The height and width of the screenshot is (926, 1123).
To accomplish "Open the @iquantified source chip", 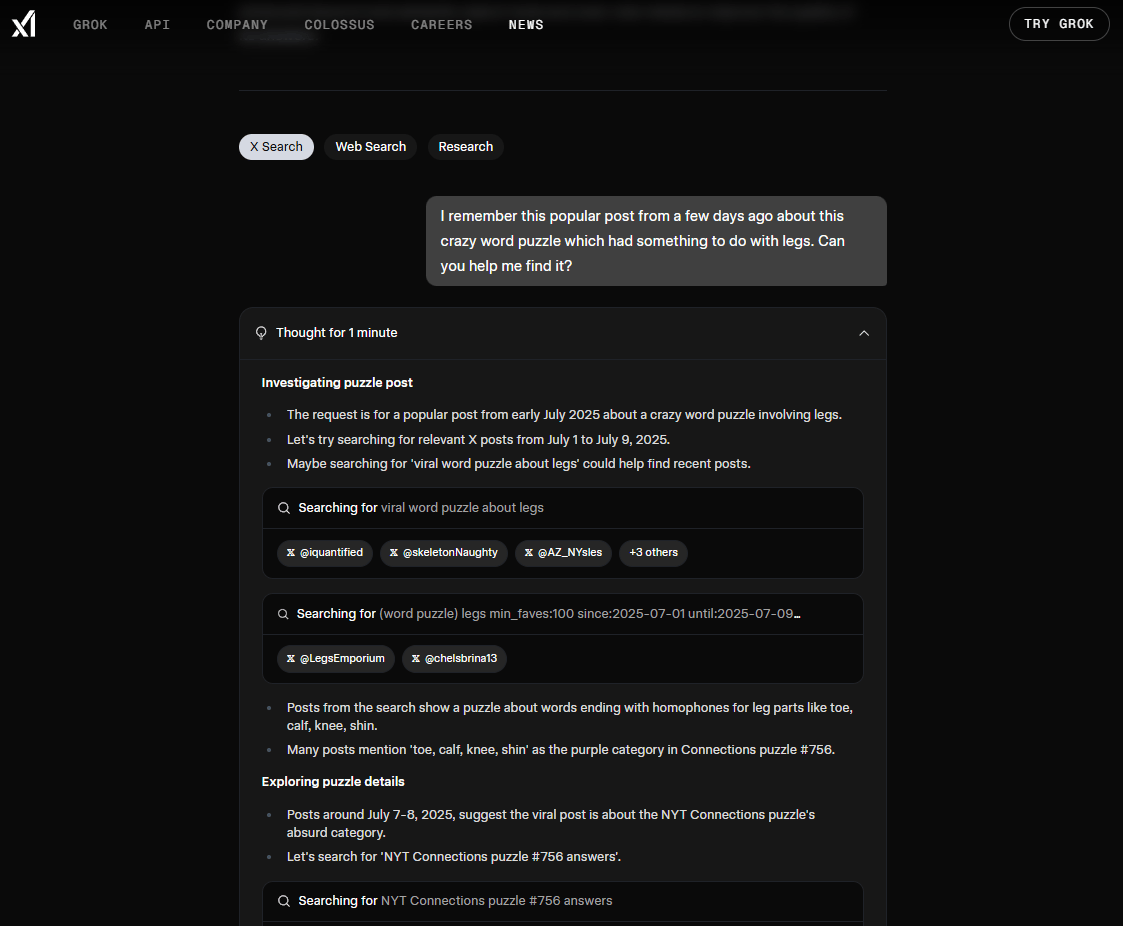I will [x=325, y=553].
